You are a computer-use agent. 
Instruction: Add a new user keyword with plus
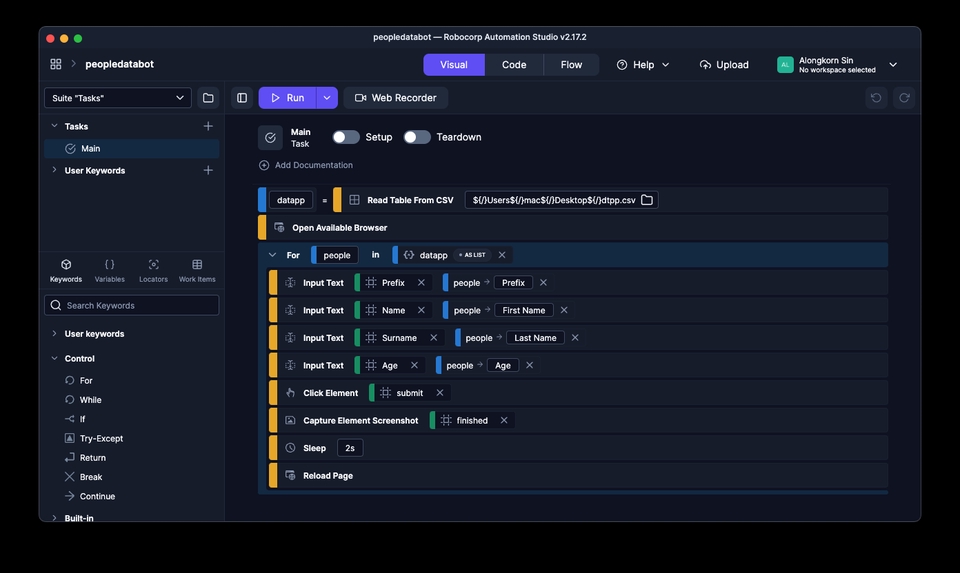point(208,170)
